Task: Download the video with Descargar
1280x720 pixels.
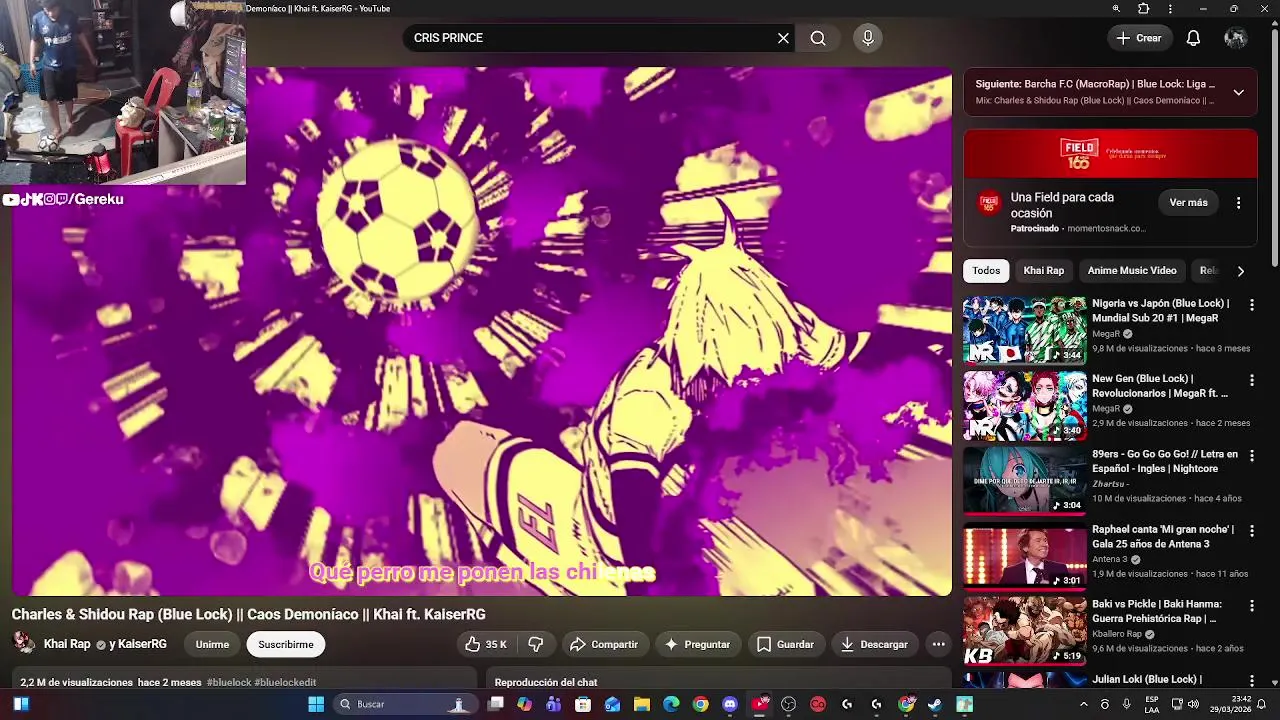Action: [875, 644]
